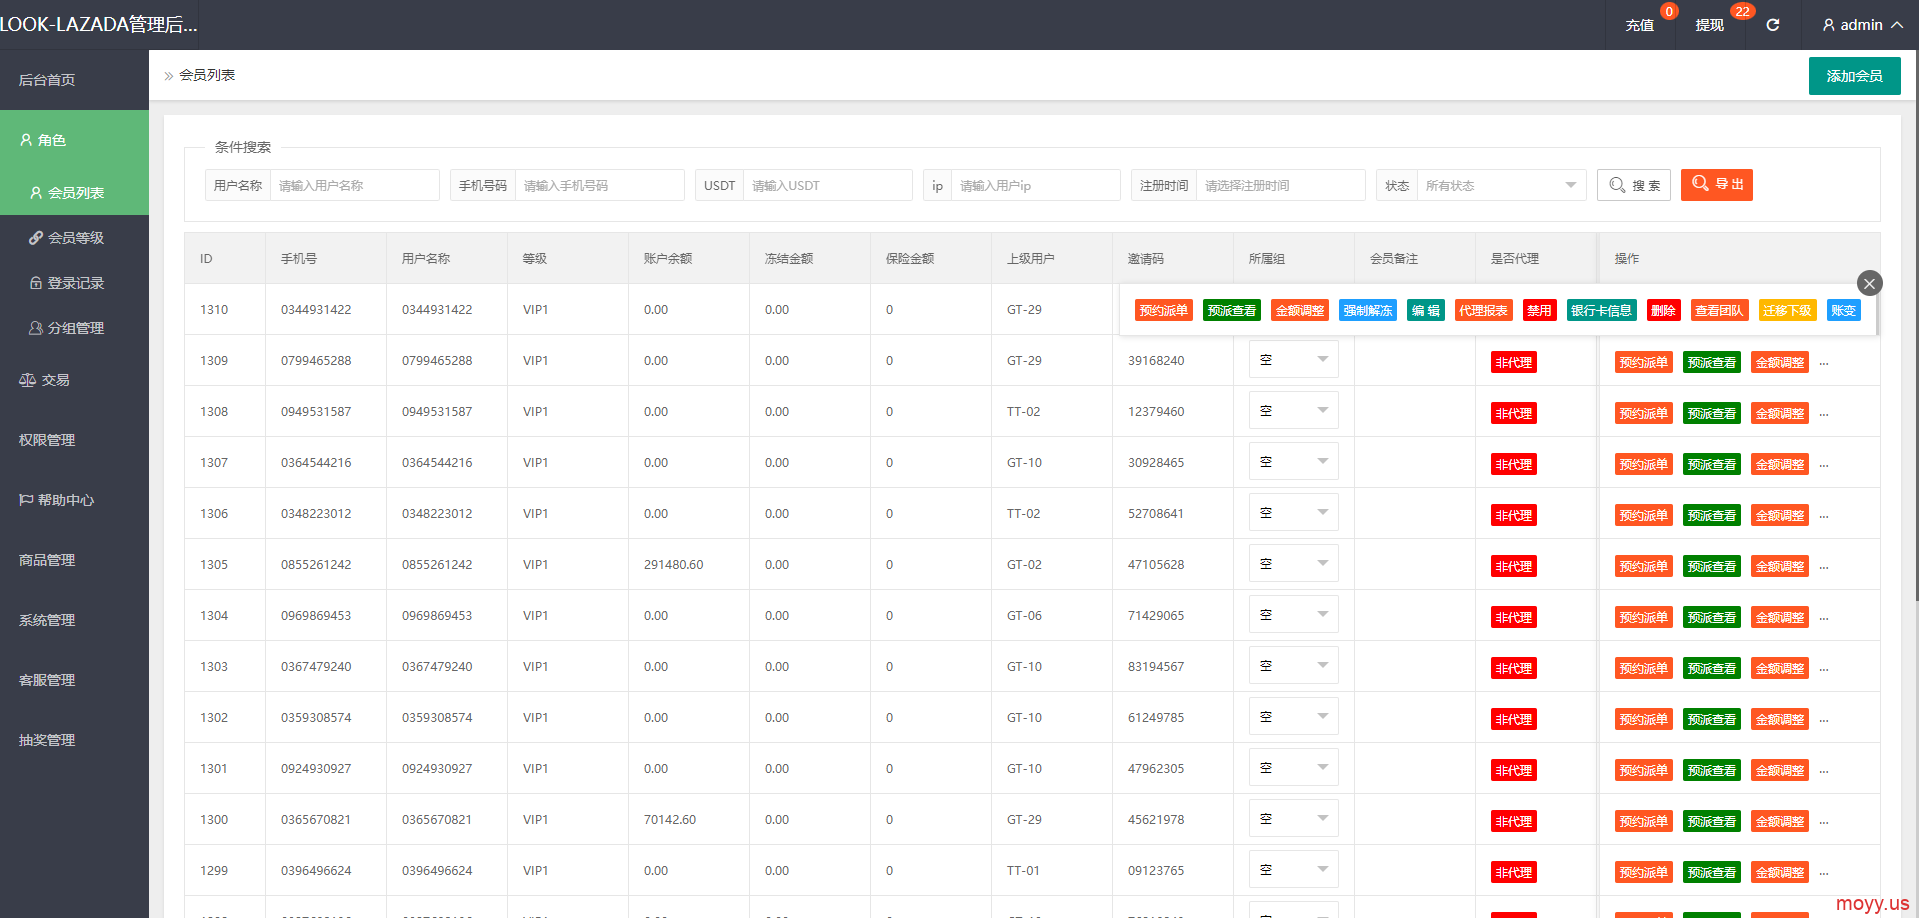Open the 注册时间 date picker field
The width and height of the screenshot is (1919, 918).
click(x=1281, y=185)
